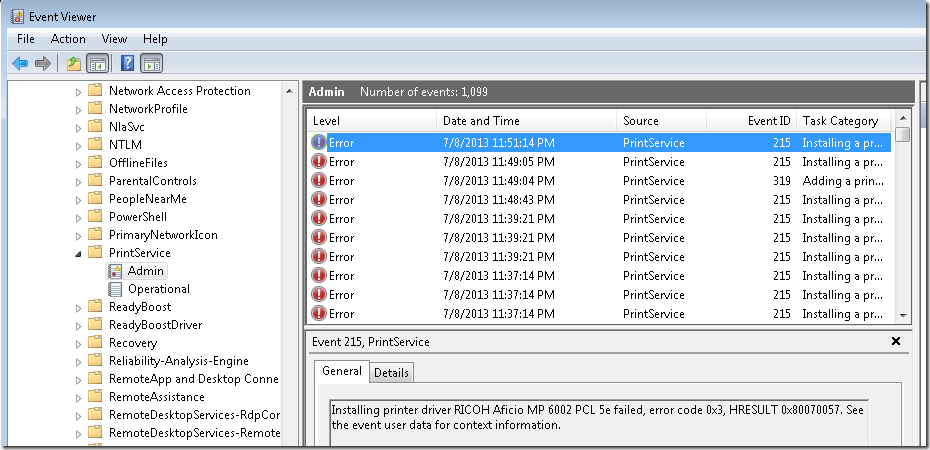Expand the ReadyBoost folder node
The image size is (930, 450).
78,308
